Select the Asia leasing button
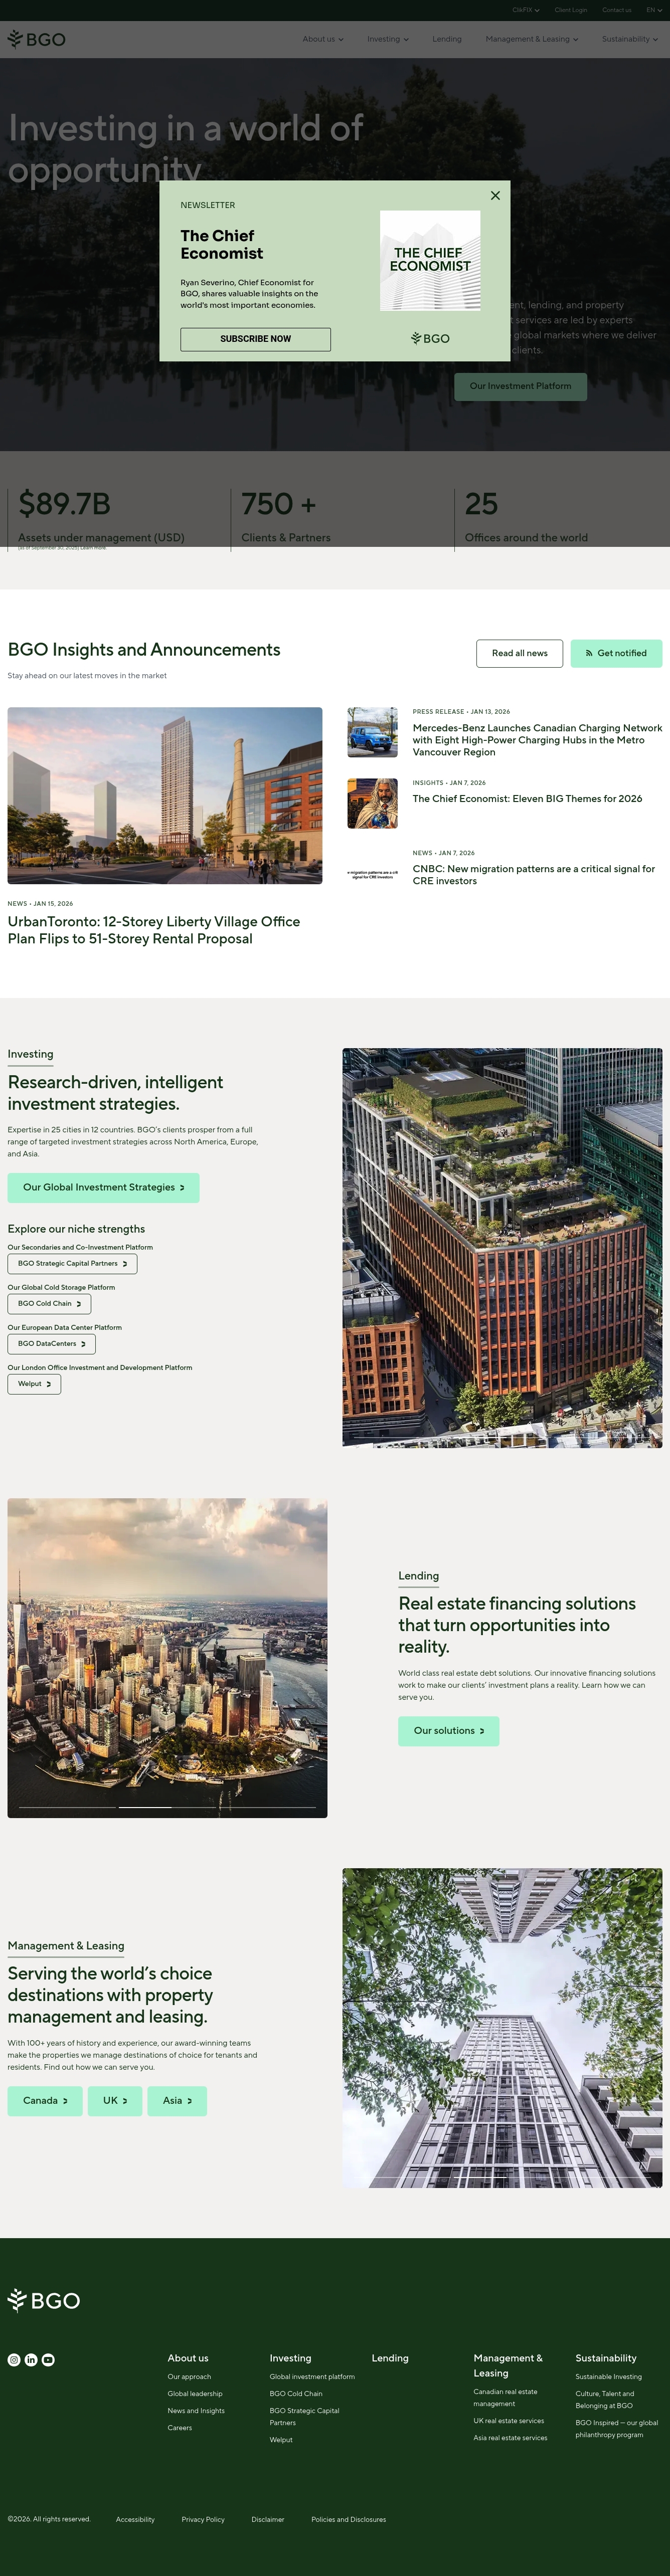 pos(178,2101)
